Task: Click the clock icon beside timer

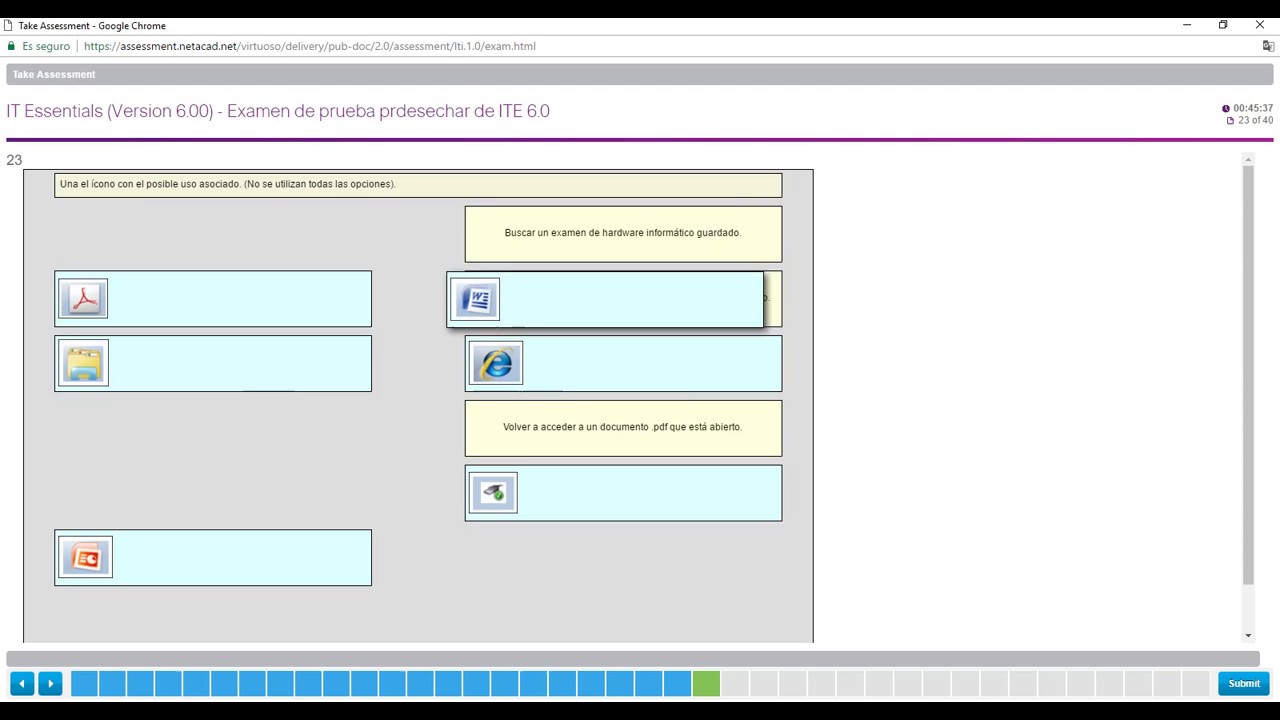Action: tap(1226, 108)
